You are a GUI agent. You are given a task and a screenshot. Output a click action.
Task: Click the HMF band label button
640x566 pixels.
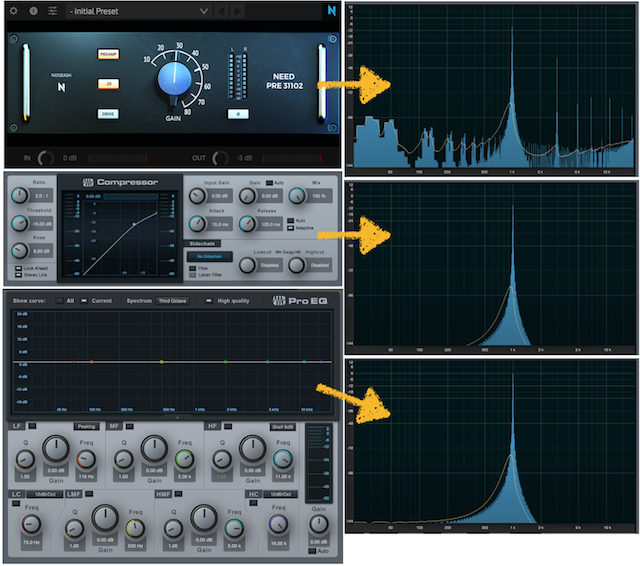click(163, 494)
